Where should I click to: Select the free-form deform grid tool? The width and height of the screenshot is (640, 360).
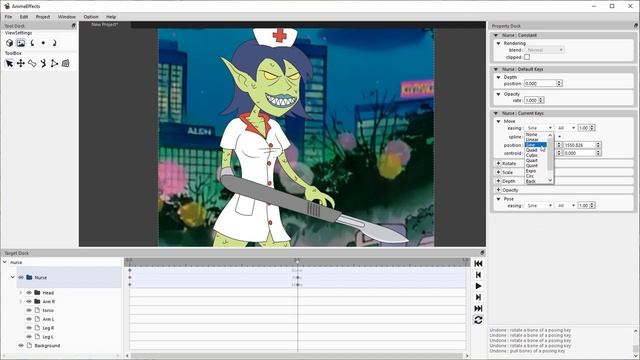65,63
